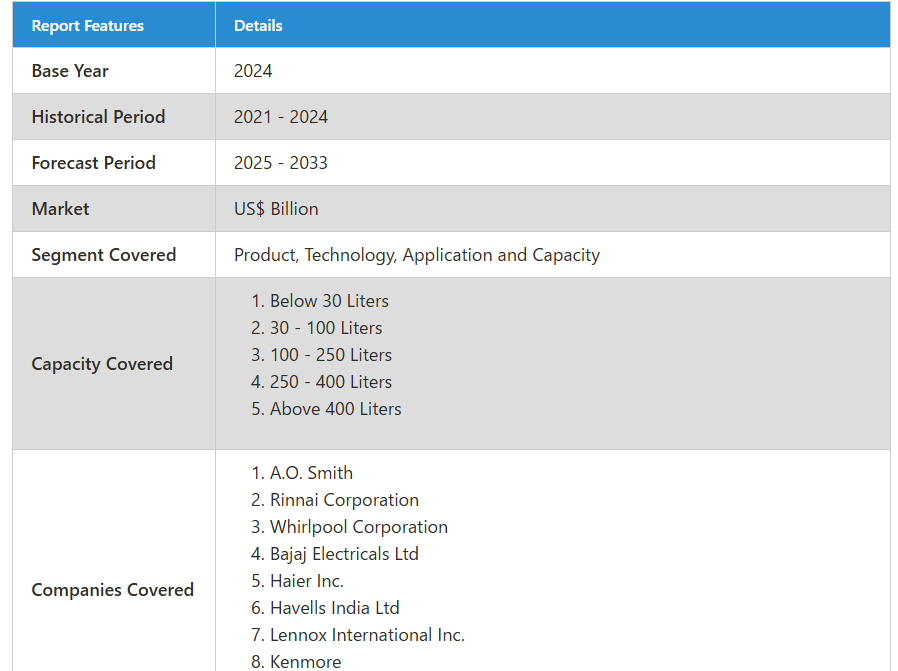Select the 'Base Year' row label

click(x=70, y=71)
